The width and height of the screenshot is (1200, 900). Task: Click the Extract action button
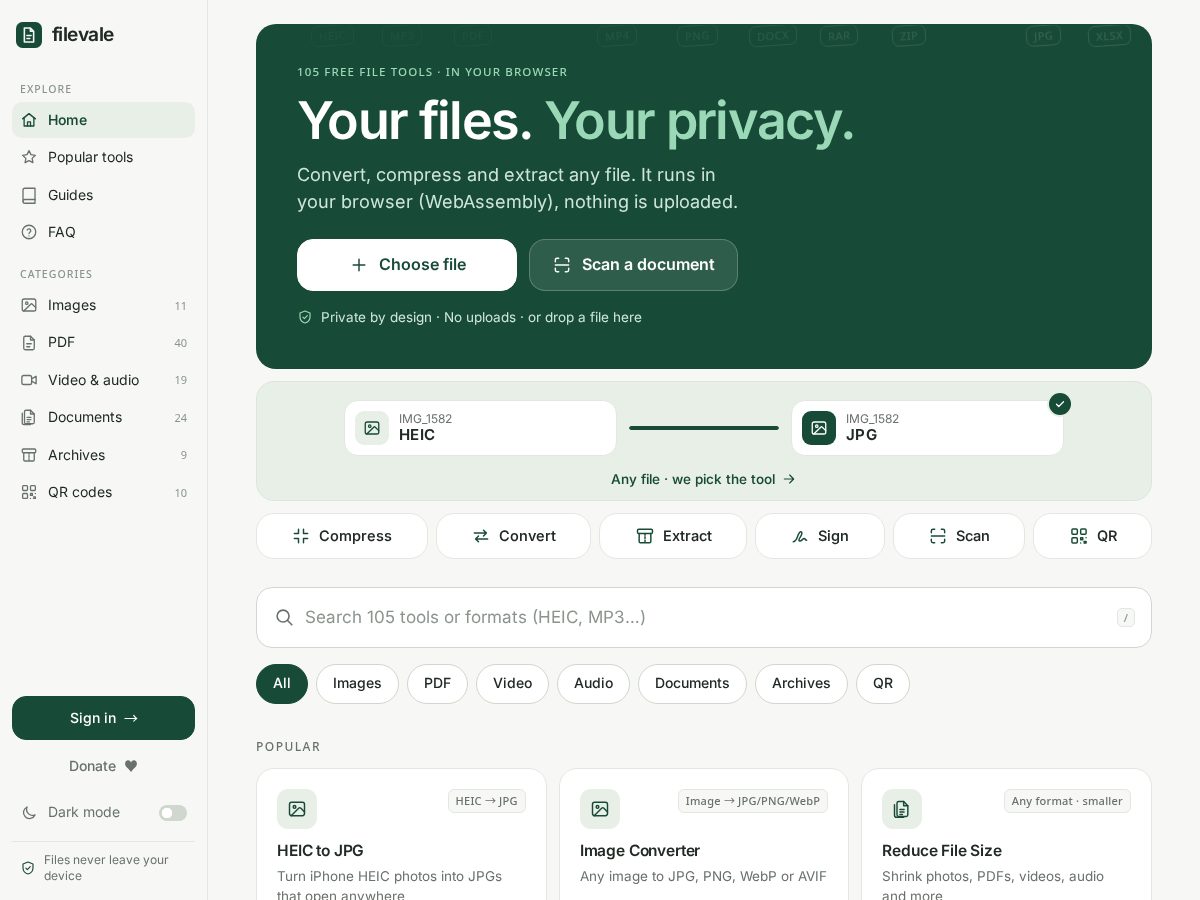673,536
